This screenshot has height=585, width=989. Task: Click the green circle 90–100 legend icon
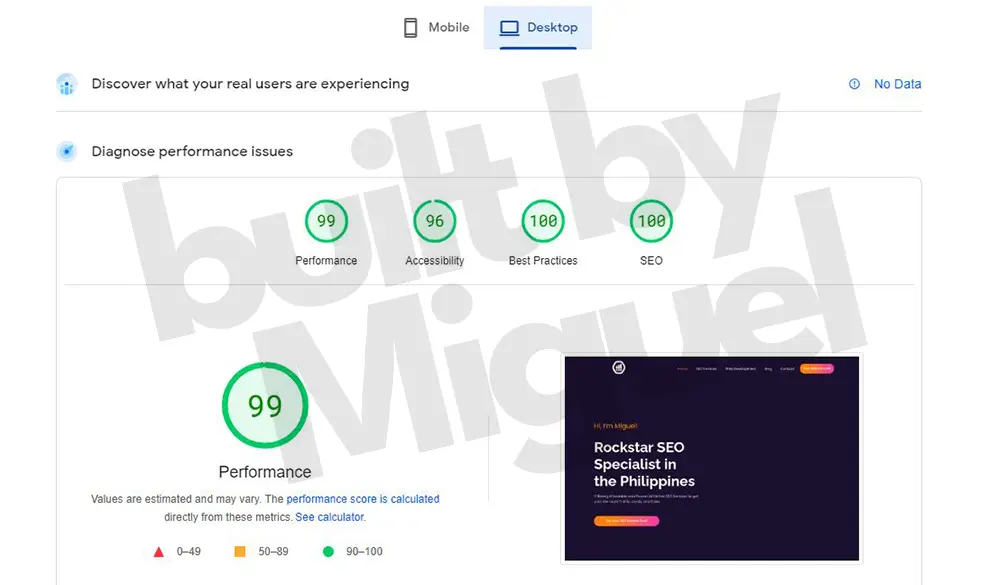point(328,551)
